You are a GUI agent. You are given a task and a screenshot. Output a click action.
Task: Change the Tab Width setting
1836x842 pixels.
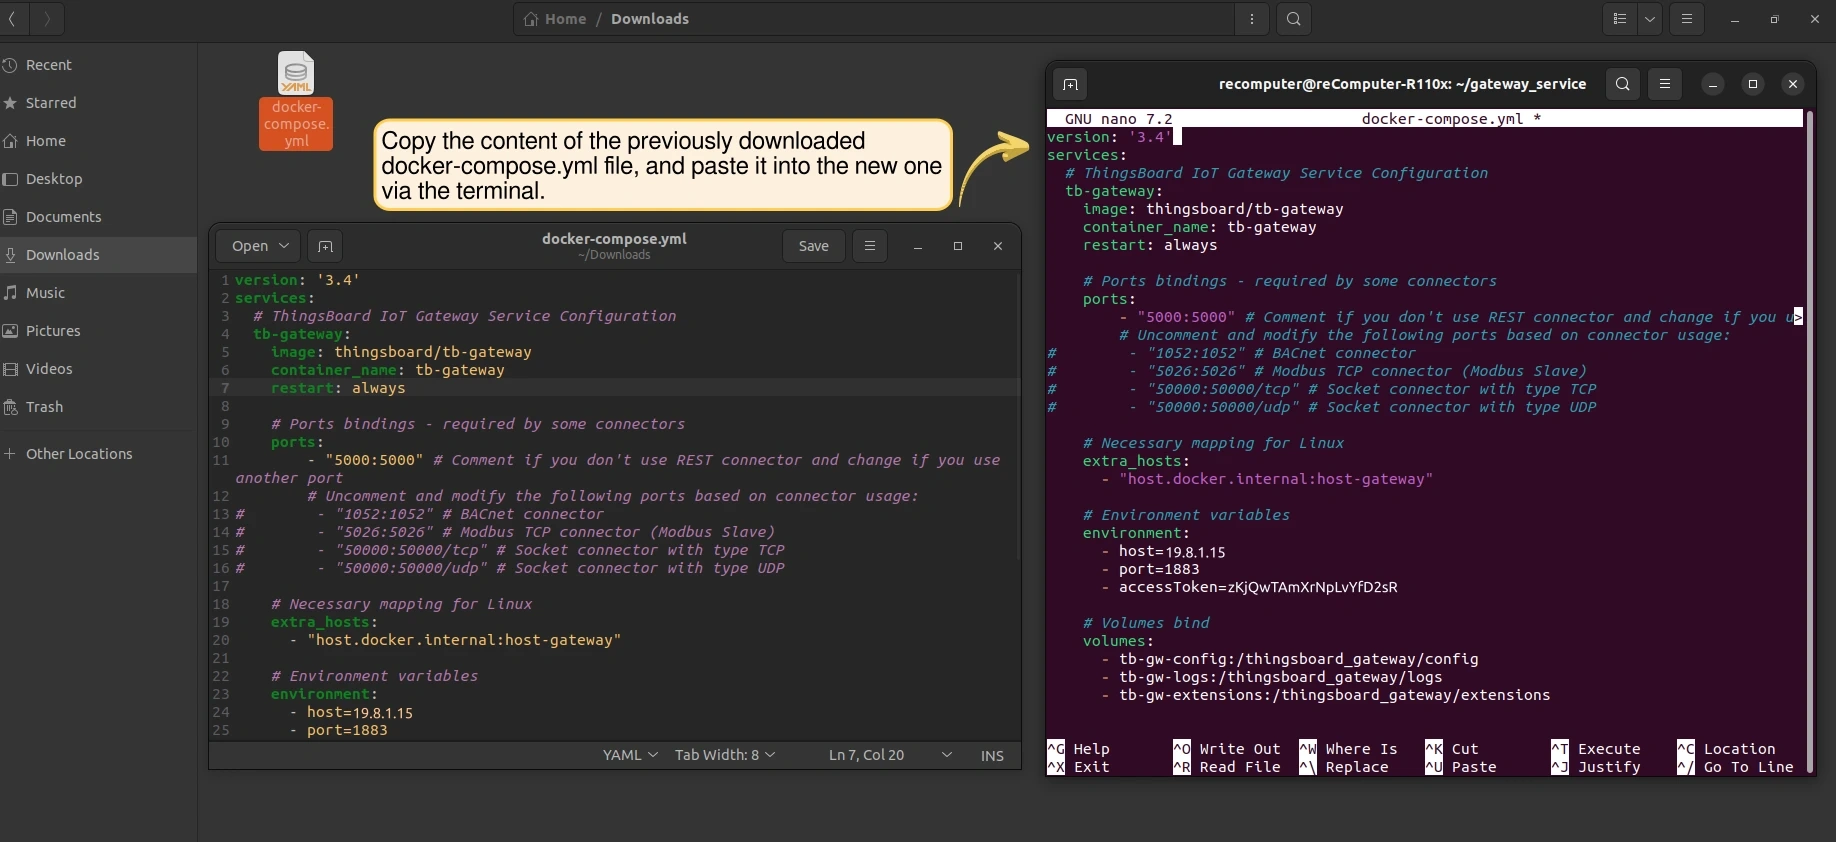point(725,755)
